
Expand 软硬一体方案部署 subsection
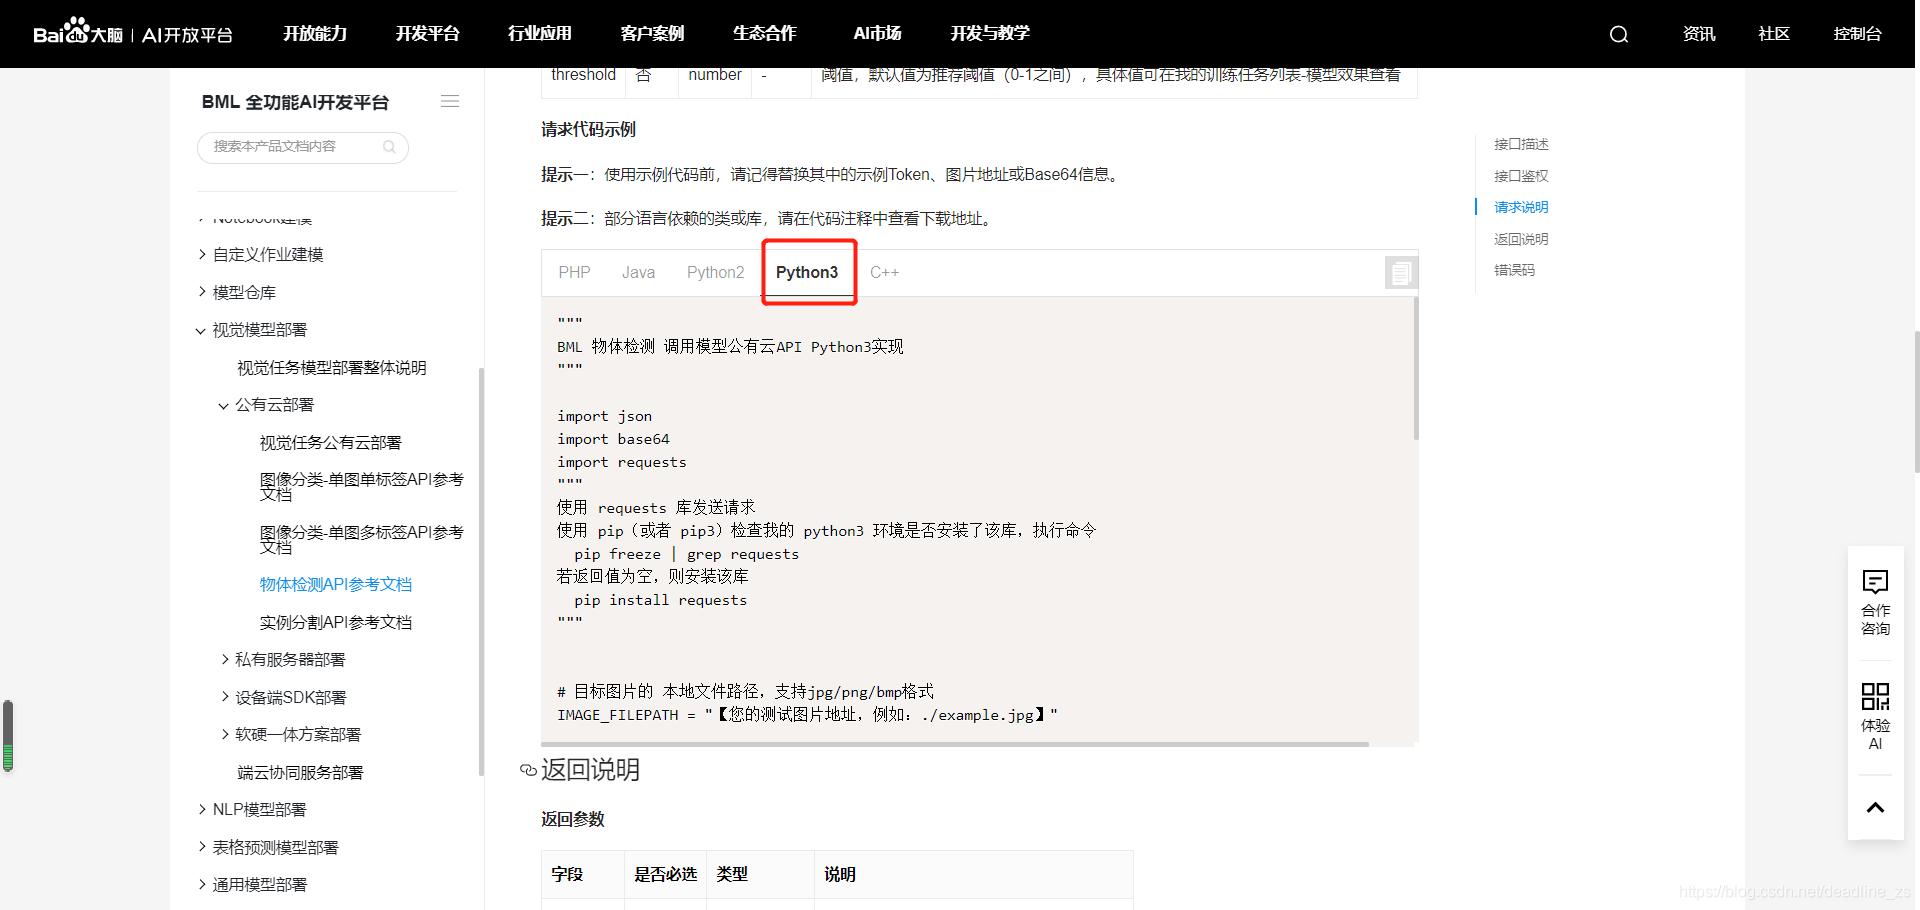[x=297, y=735]
